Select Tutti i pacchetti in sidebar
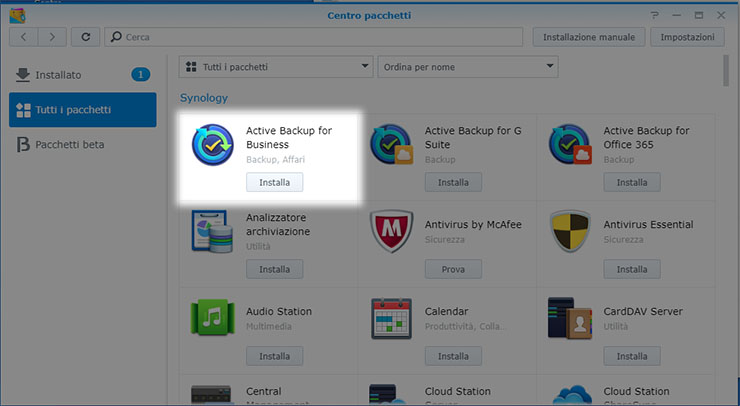Image resolution: width=740 pixels, height=406 pixels. [x=82, y=110]
